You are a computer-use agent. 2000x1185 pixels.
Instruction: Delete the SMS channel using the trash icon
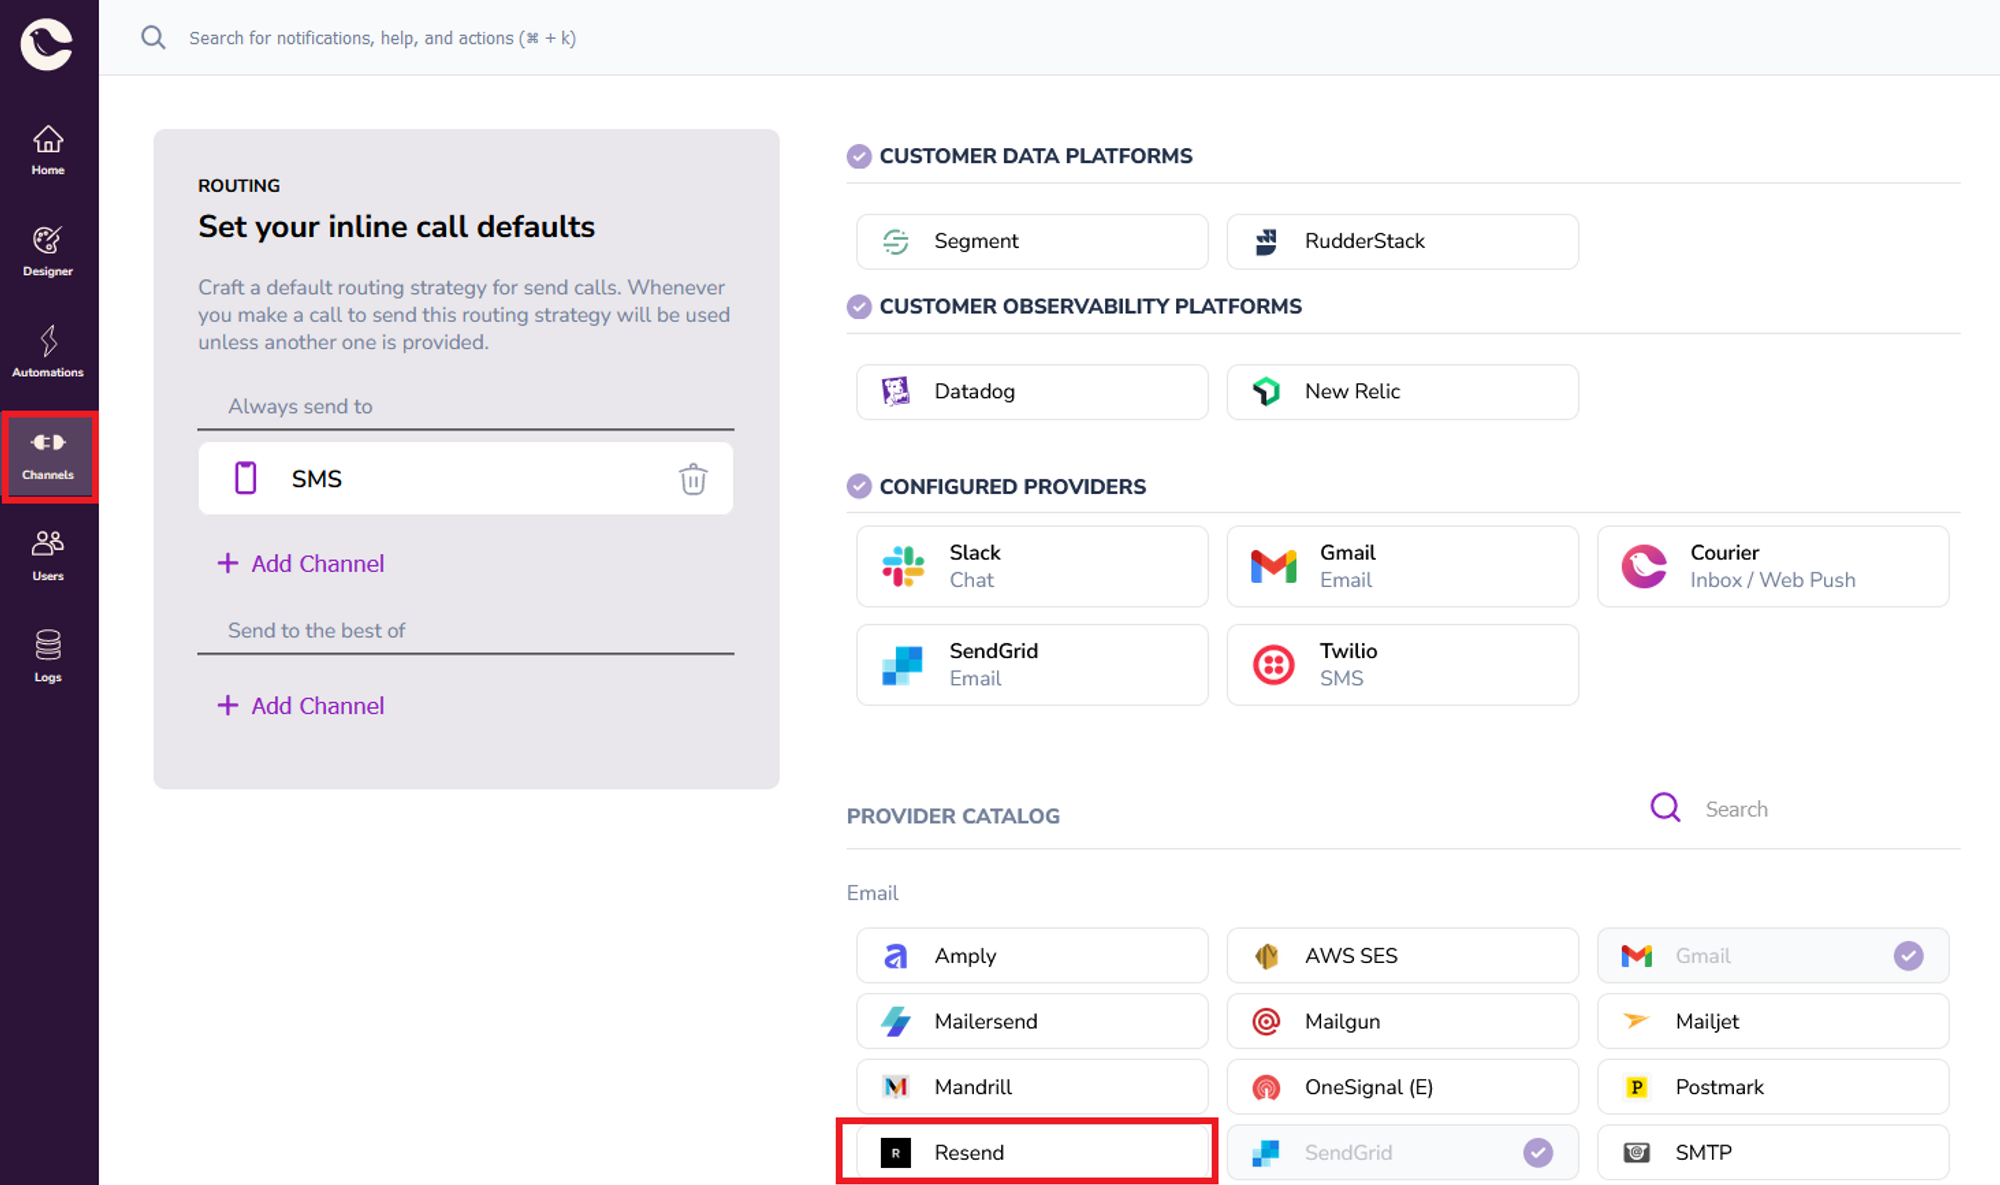point(694,479)
